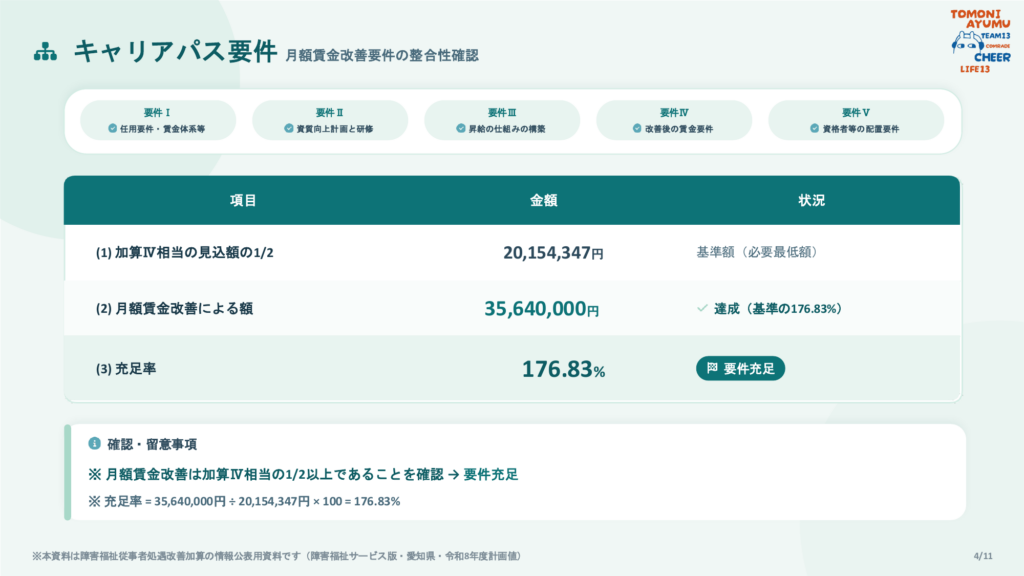Click the flag icon in 要件充足 badge

(x=712, y=368)
